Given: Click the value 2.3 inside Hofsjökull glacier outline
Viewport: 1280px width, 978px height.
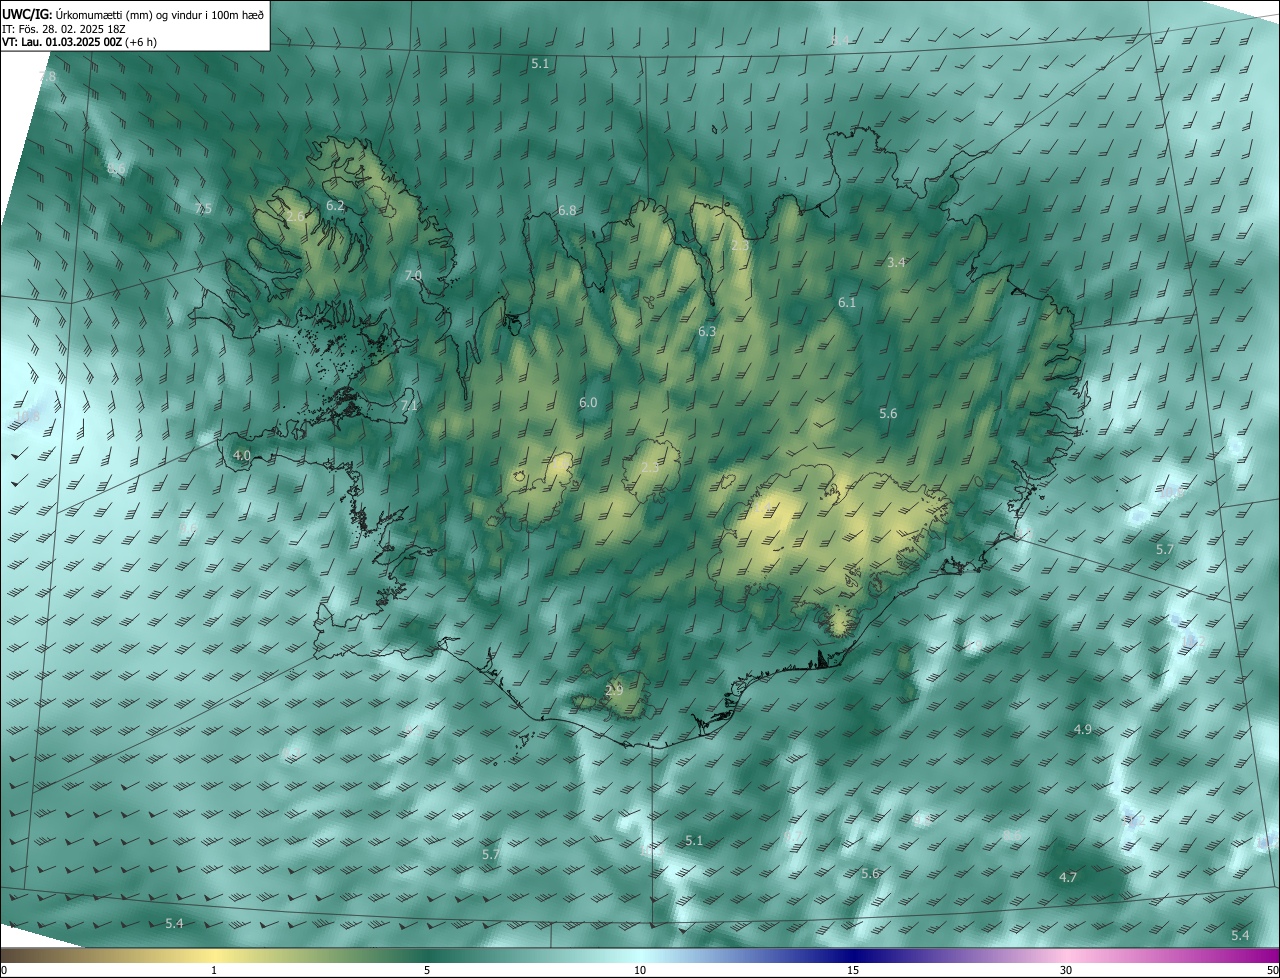Looking at the screenshot, I should tap(650, 468).
